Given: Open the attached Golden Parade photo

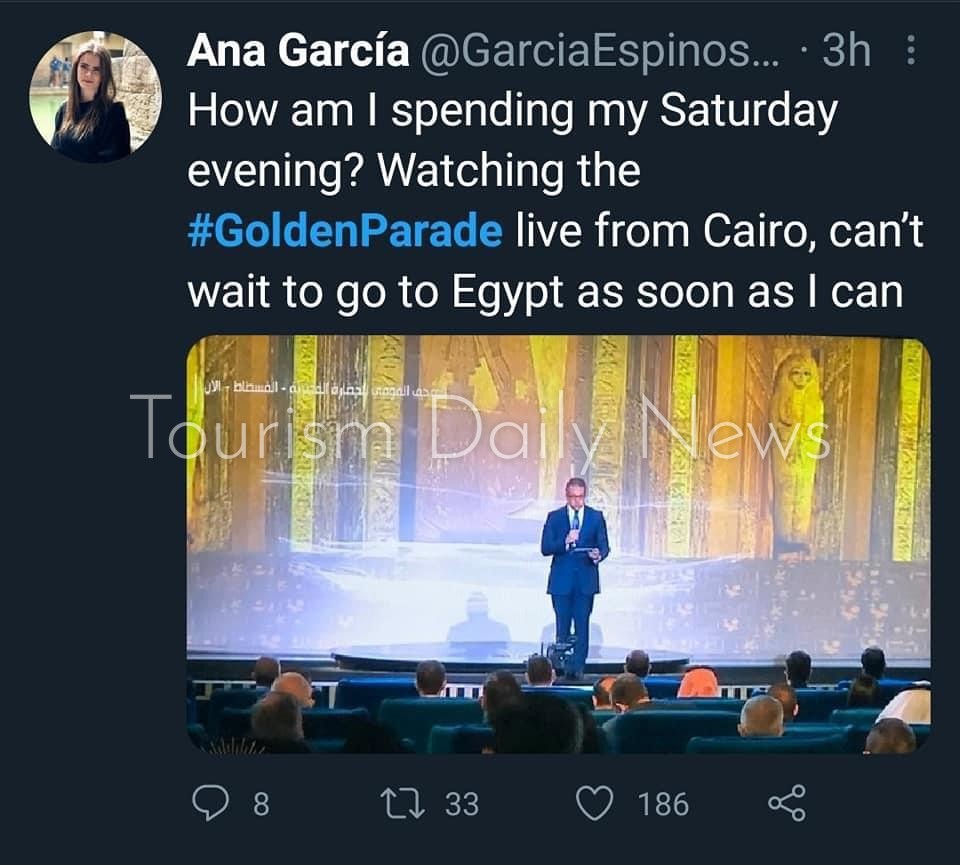Looking at the screenshot, I should click(x=558, y=545).
